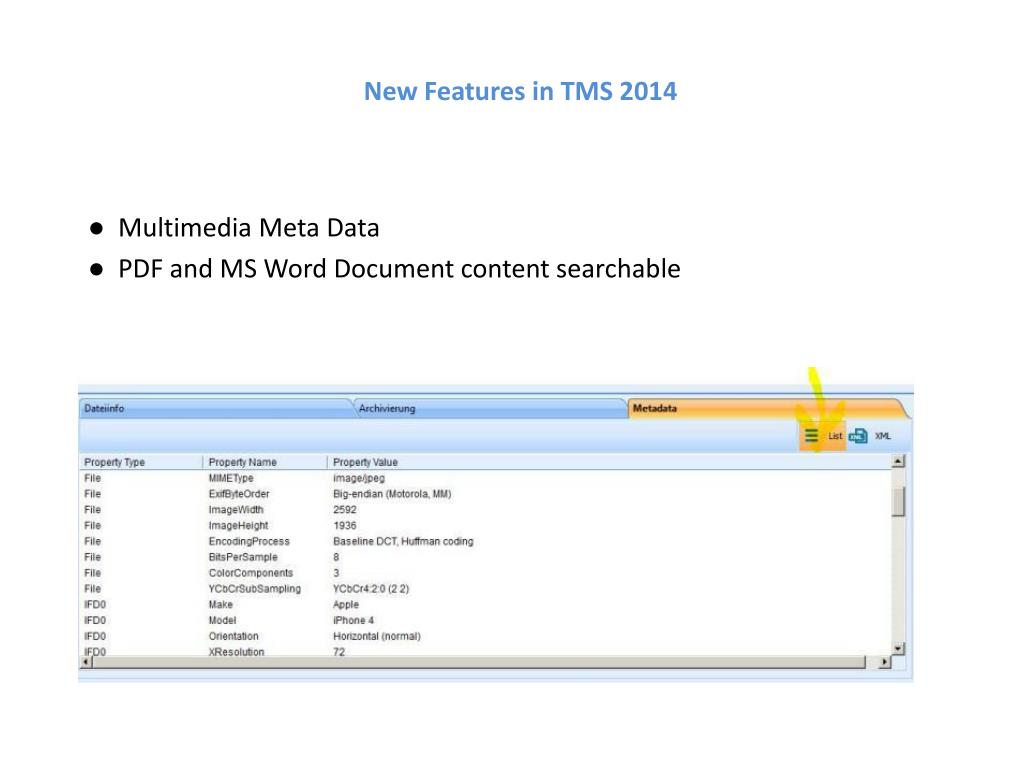Click the value 'YCbCr4:2:0 (2 2)'
Screen dimensions: 1024x768
(x=371, y=588)
